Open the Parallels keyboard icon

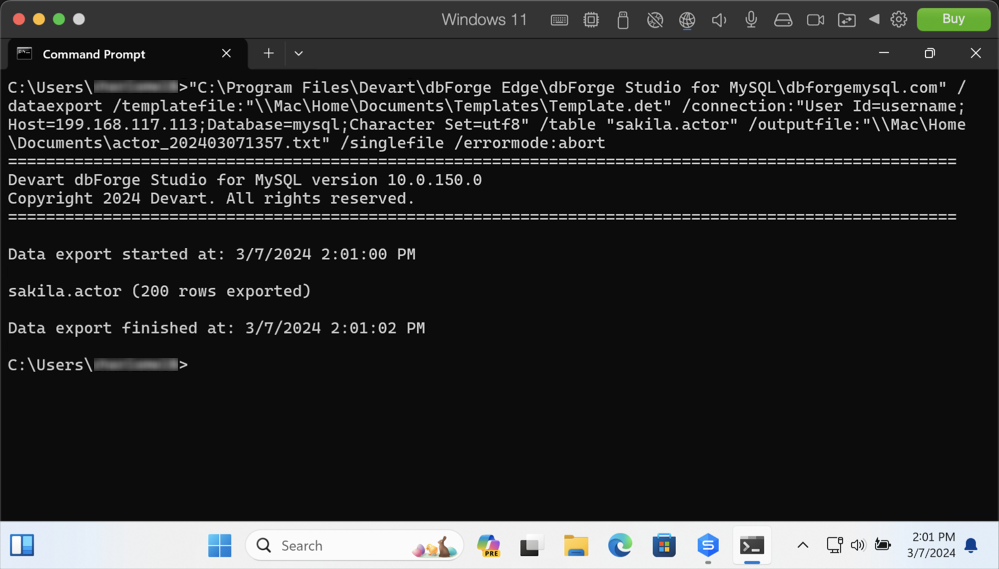pyautogui.click(x=559, y=20)
